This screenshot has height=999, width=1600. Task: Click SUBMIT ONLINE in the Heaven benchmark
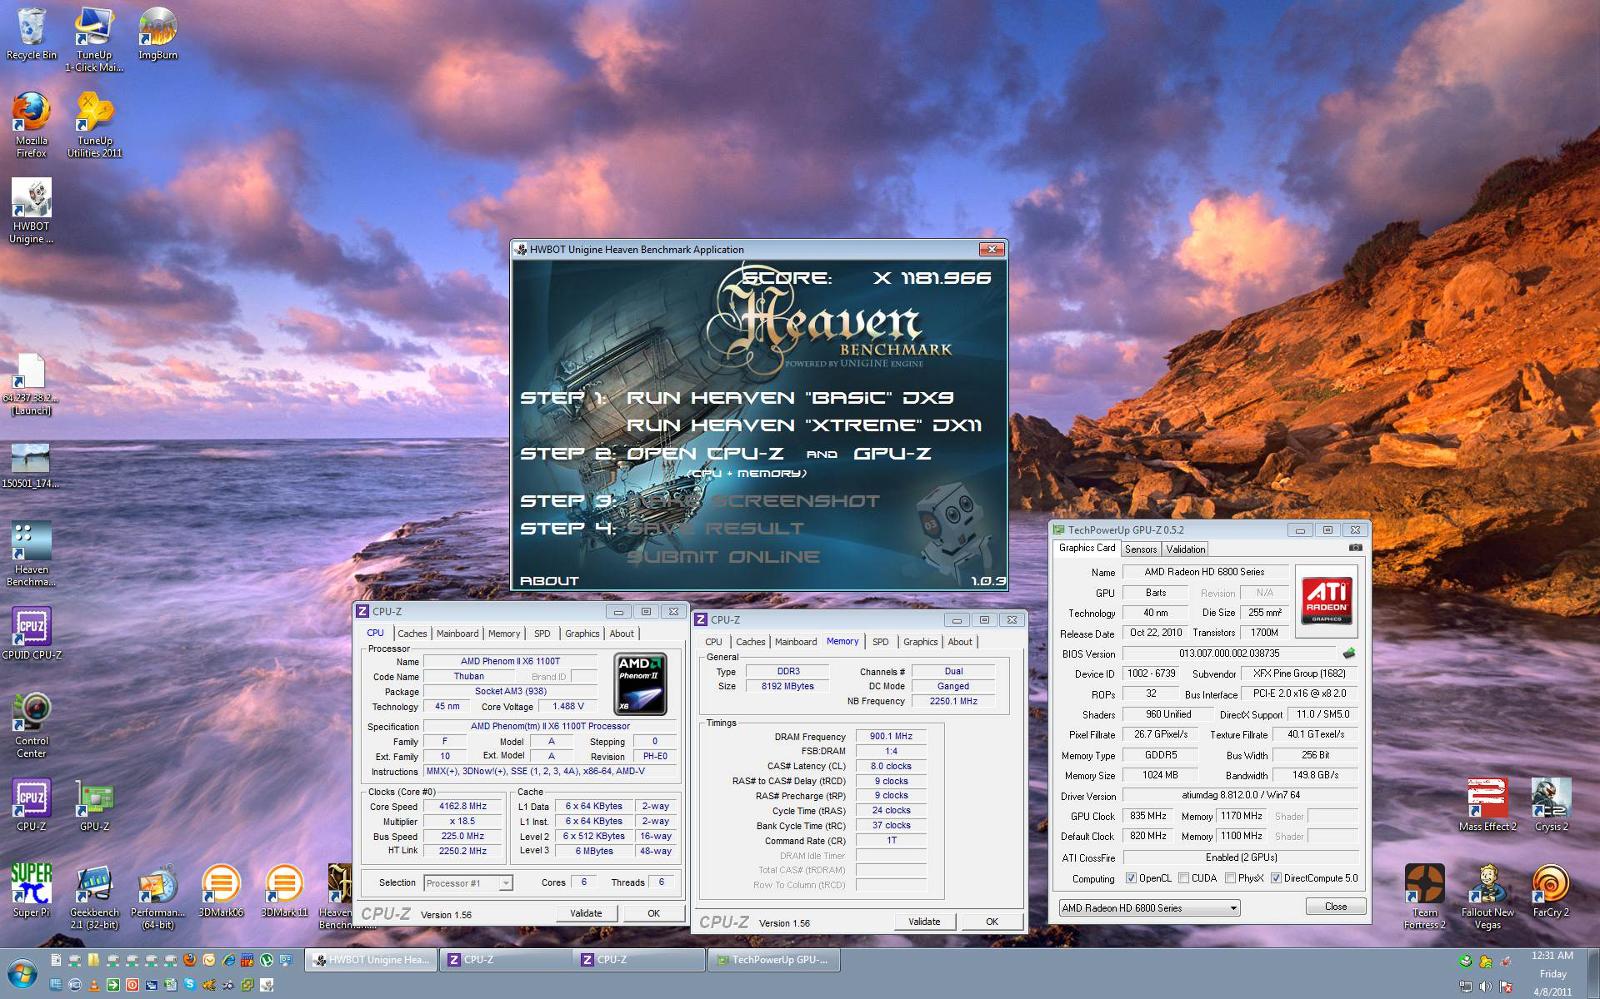point(723,557)
